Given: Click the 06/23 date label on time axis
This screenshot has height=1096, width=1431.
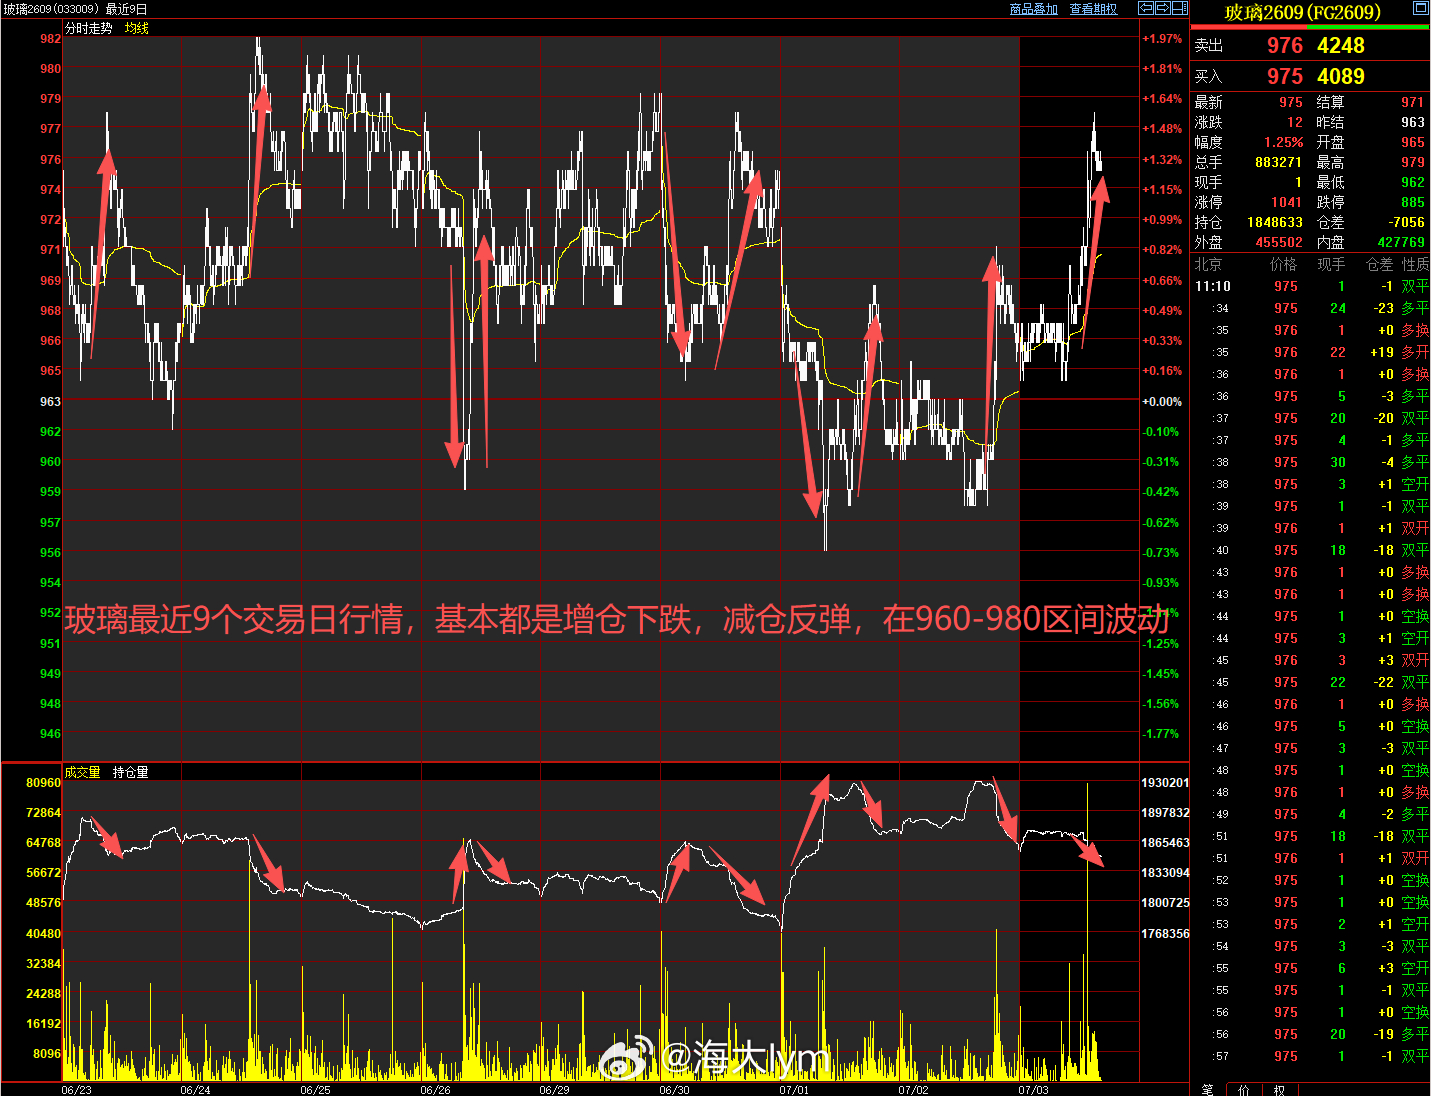Looking at the screenshot, I should (x=76, y=1090).
